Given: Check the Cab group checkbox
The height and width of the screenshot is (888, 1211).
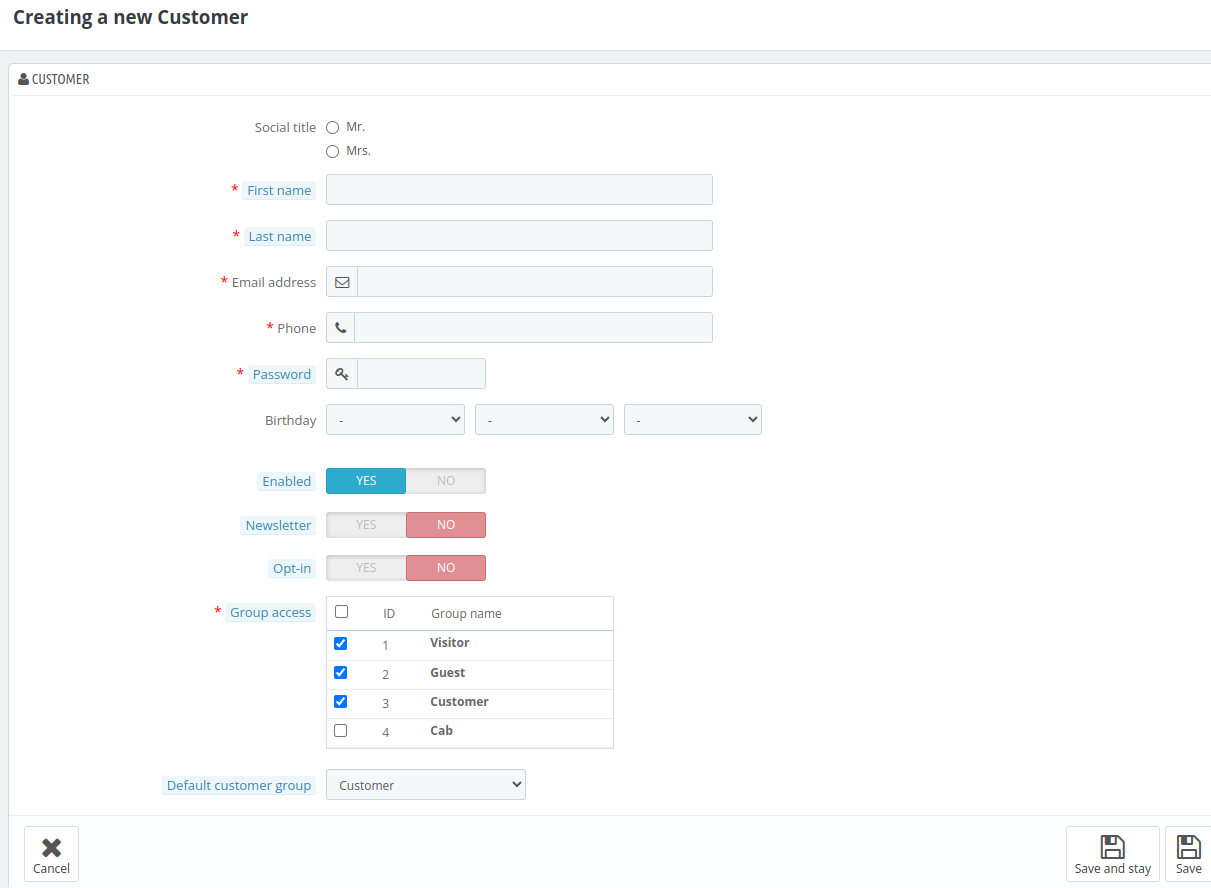Looking at the screenshot, I should pyautogui.click(x=340, y=731).
